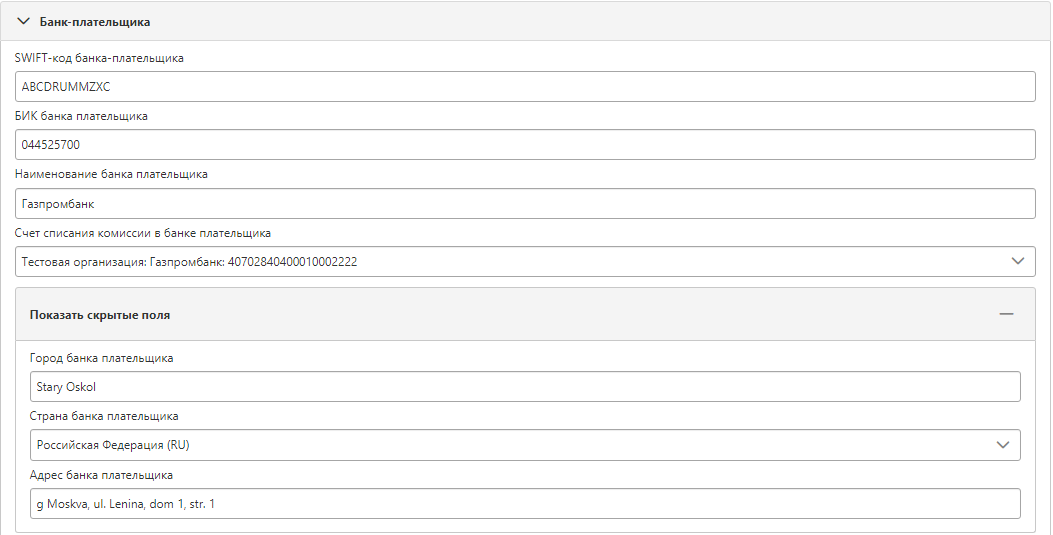Click the Город банка плательщика label

[x=101, y=358]
